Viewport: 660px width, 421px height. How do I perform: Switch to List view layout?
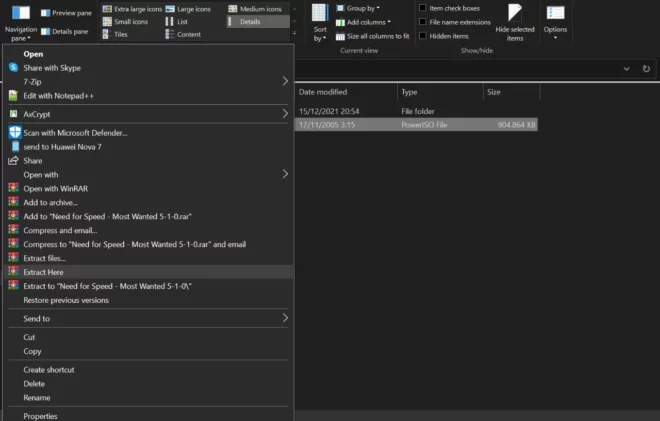177,21
